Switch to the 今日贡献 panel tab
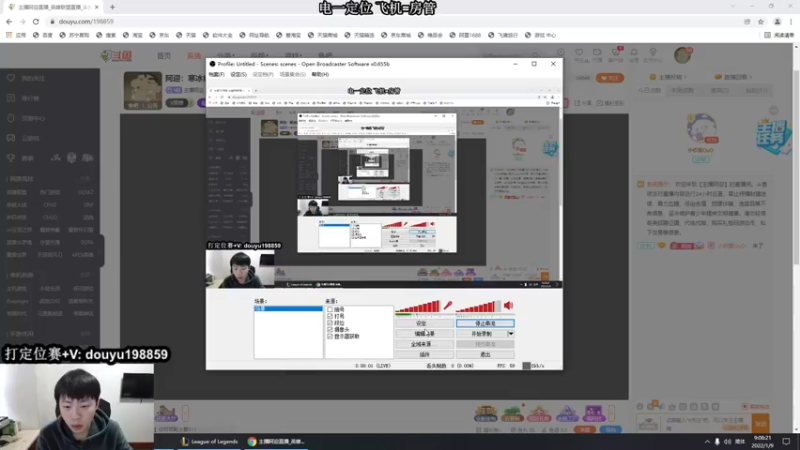This screenshot has width=800, height=450. click(x=649, y=90)
